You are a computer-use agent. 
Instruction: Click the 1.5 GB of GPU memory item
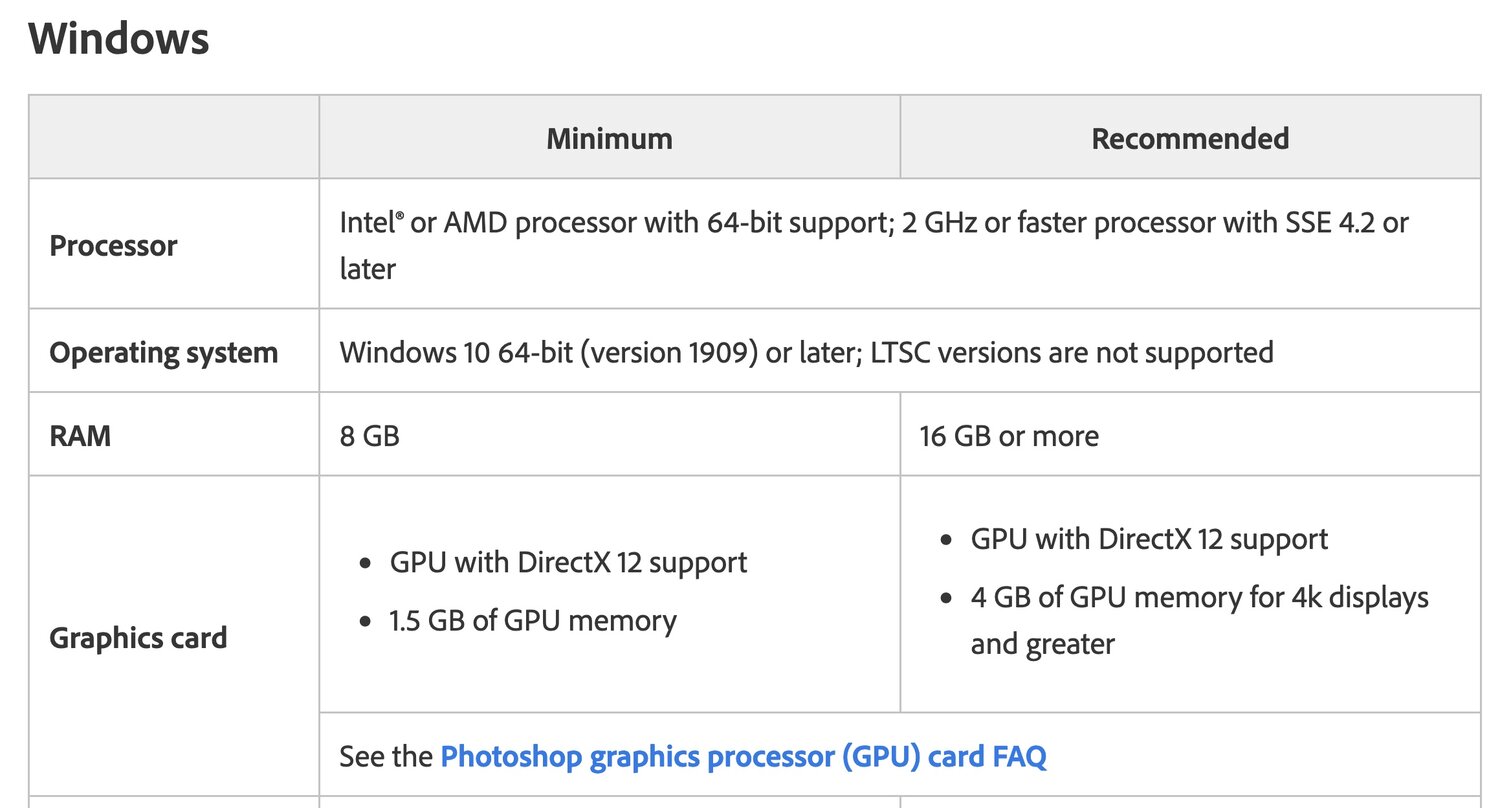tap(532, 620)
